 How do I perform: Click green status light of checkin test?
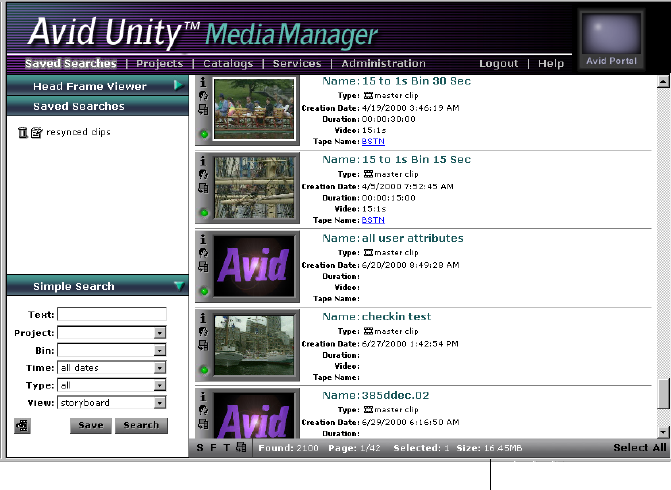[x=205, y=370]
